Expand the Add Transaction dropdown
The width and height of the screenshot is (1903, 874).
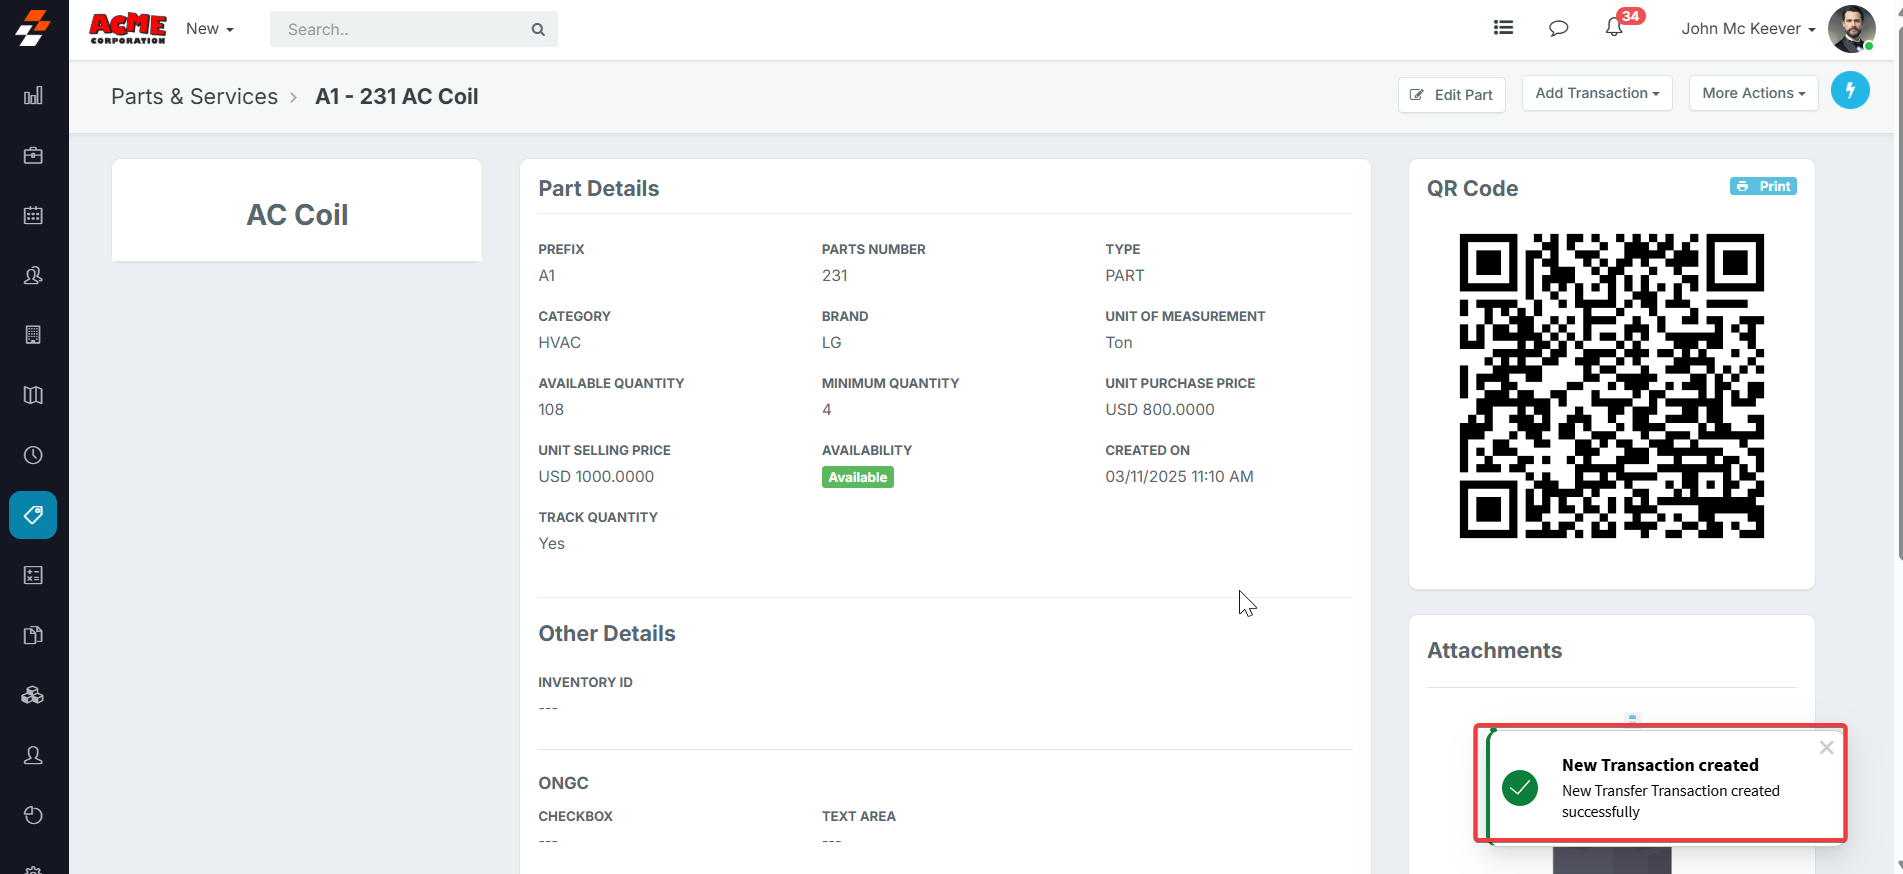[1596, 93]
